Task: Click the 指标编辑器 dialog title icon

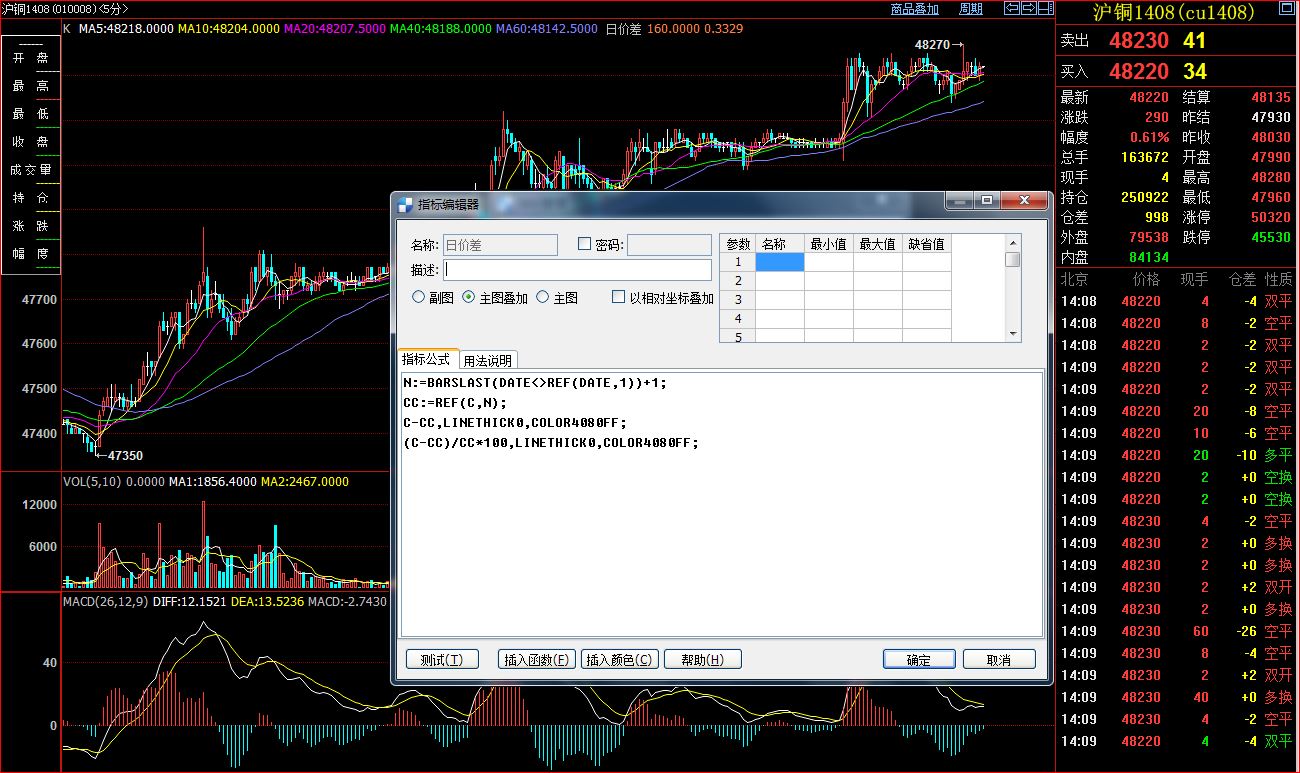Action: [x=405, y=204]
